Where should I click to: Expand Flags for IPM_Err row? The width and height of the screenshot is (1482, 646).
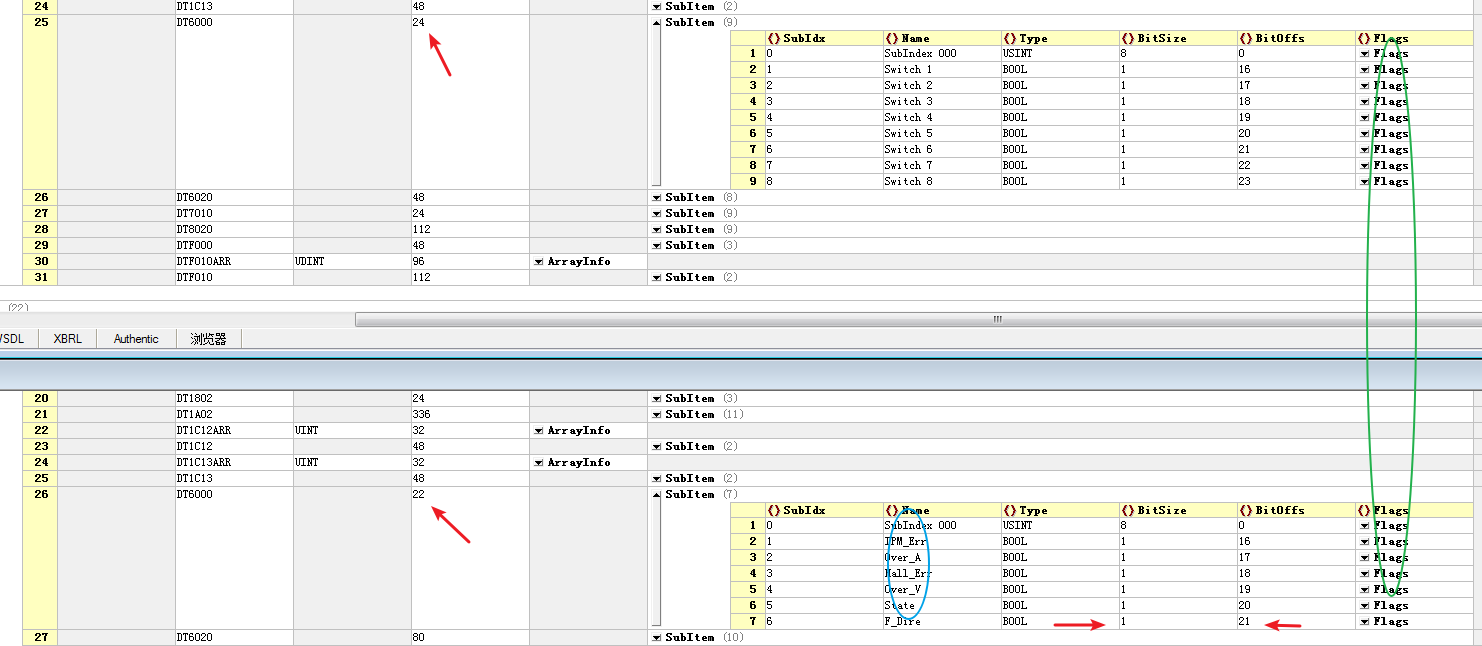click(1364, 542)
